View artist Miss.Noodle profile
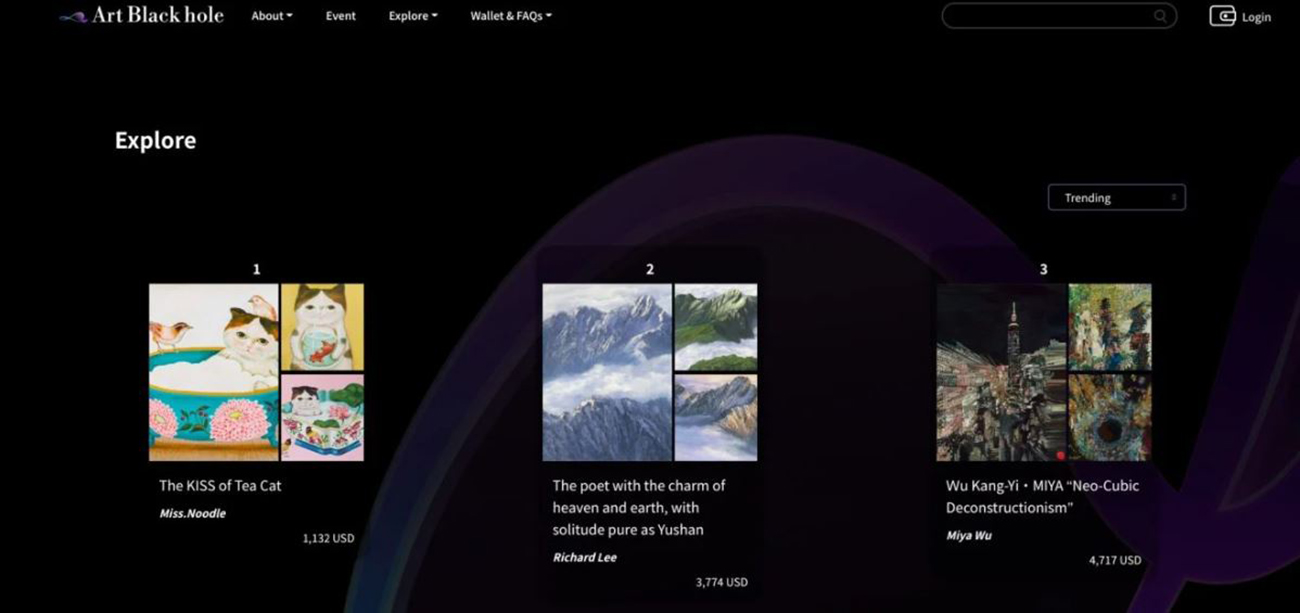Viewport: 1300px width, 613px height. (x=192, y=514)
